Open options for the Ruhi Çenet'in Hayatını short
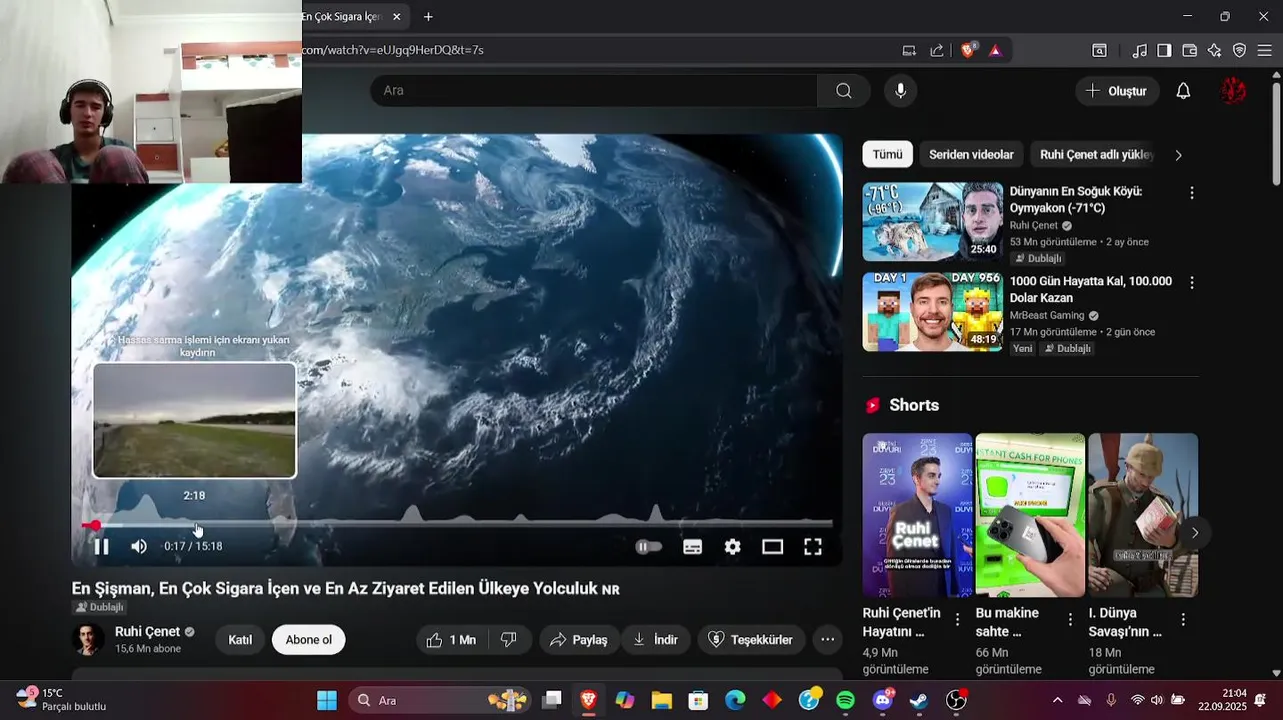Image resolution: width=1283 pixels, height=720 pixels. click(x=957, y=620)
